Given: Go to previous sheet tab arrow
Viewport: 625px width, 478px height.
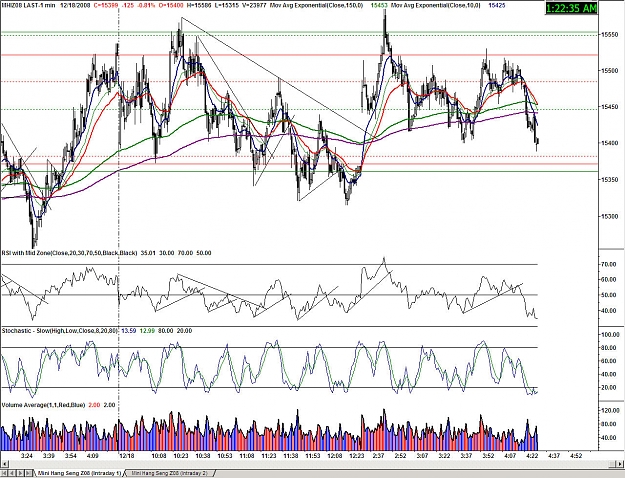Looking at the screenshot, I should (x=12, y=473).
